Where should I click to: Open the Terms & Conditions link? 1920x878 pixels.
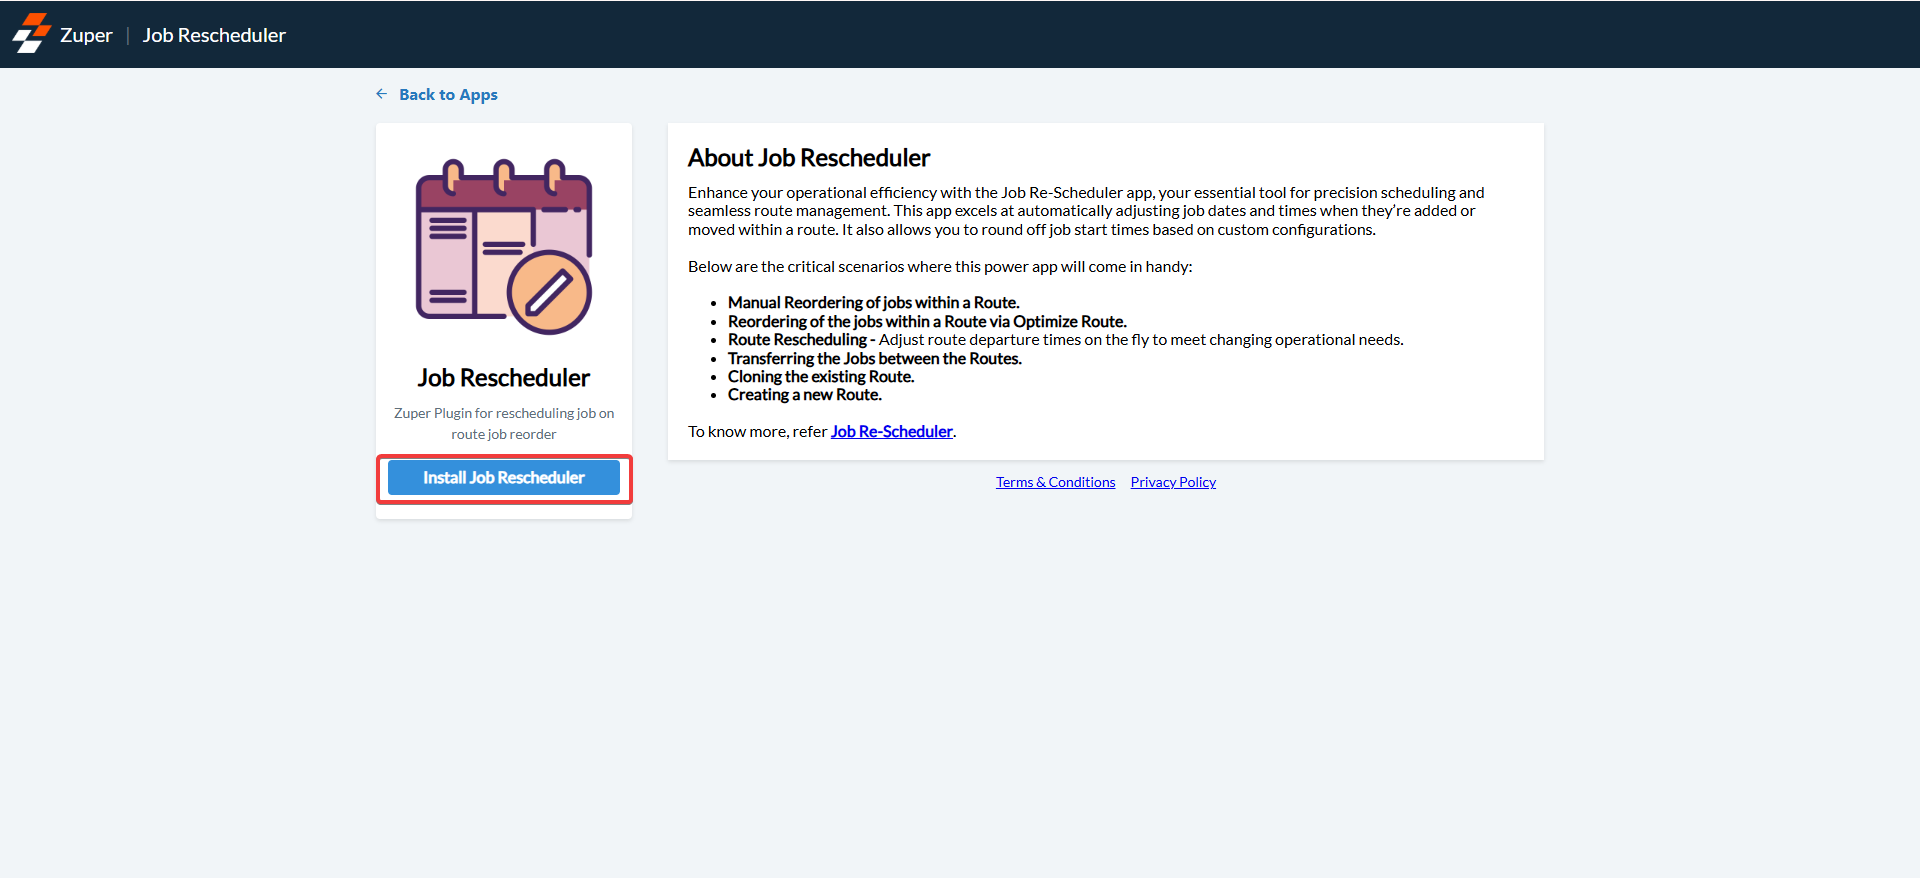1055,482
